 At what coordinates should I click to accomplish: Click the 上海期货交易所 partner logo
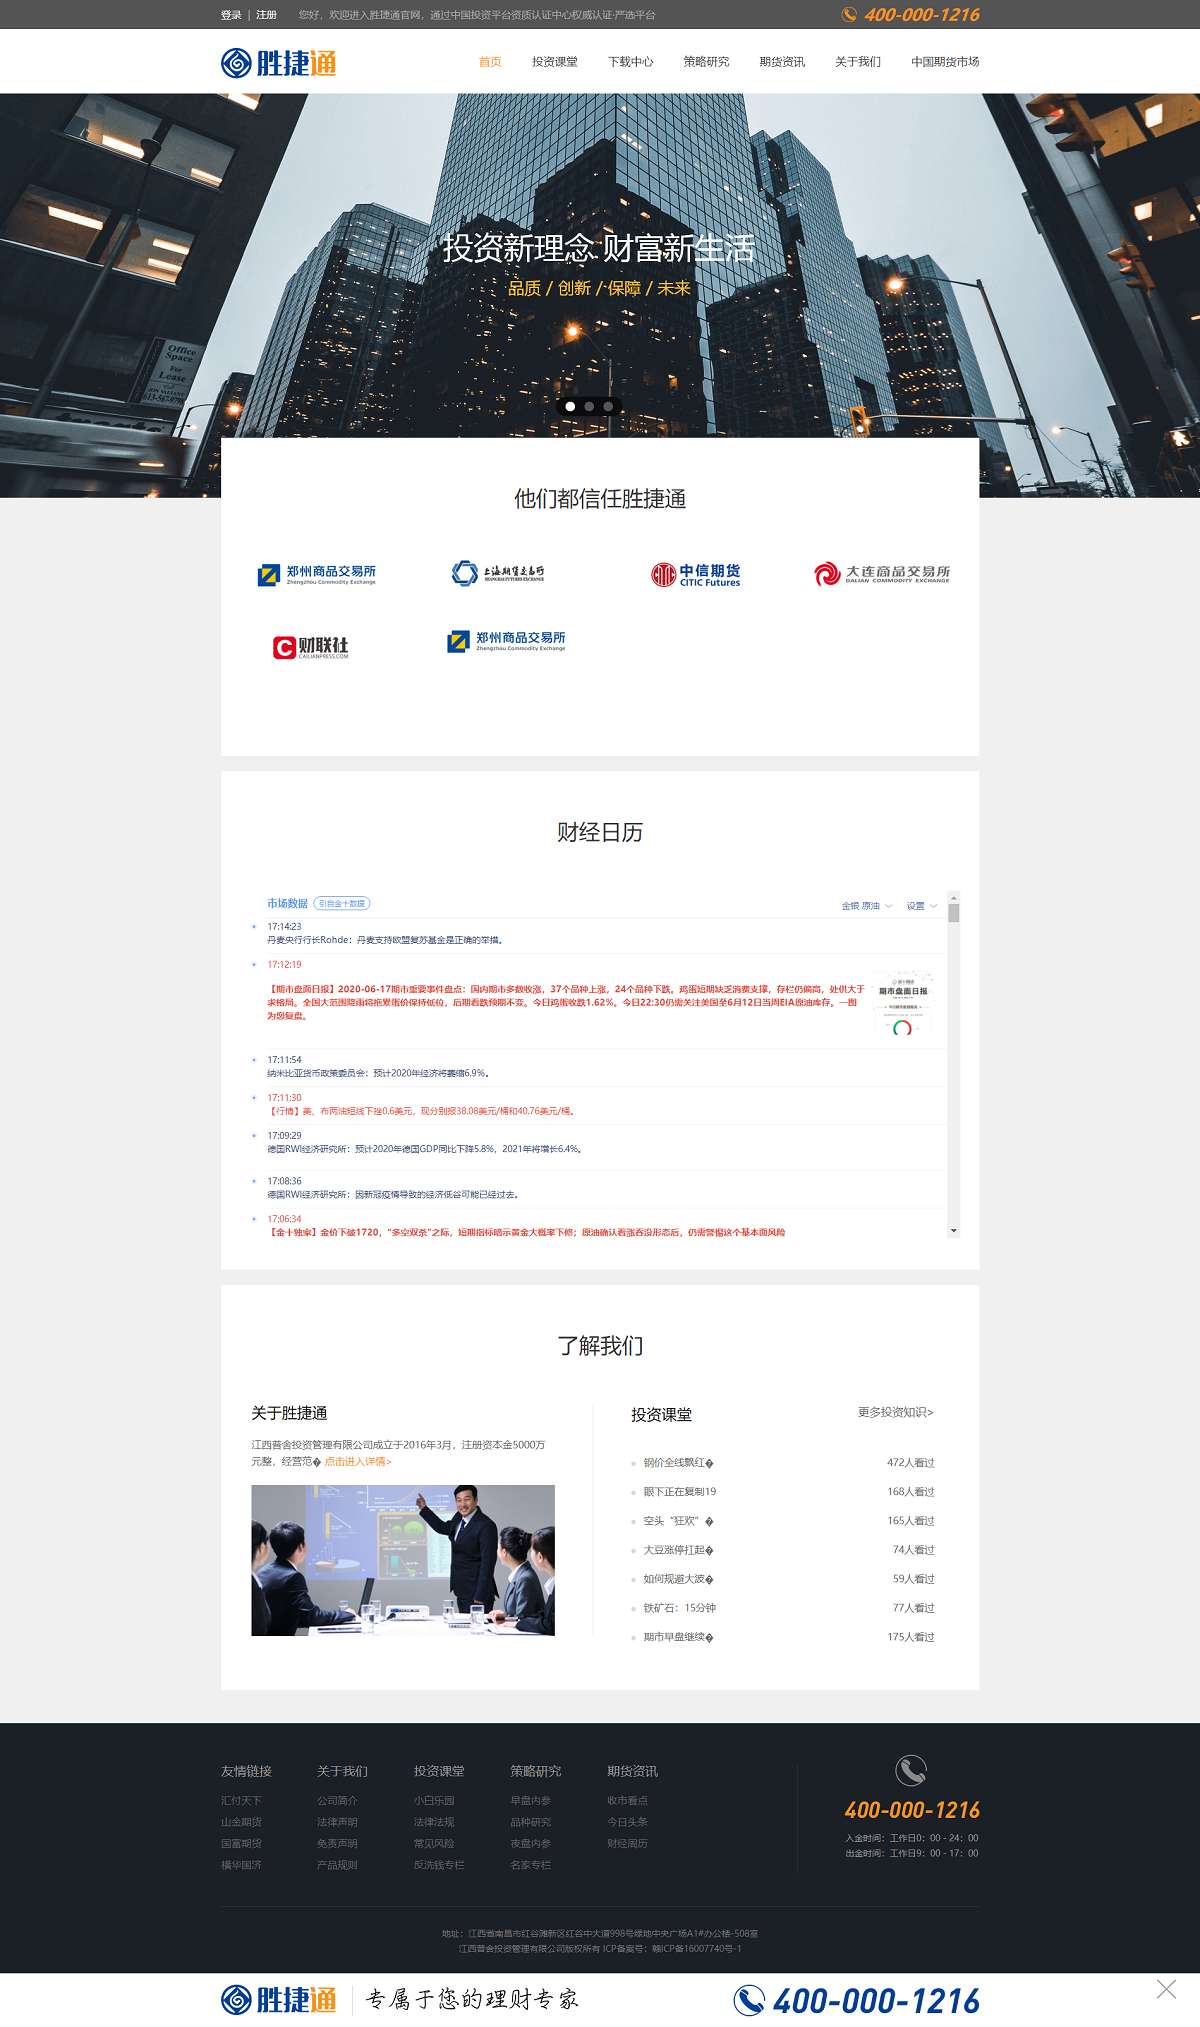tap(498, 573)
